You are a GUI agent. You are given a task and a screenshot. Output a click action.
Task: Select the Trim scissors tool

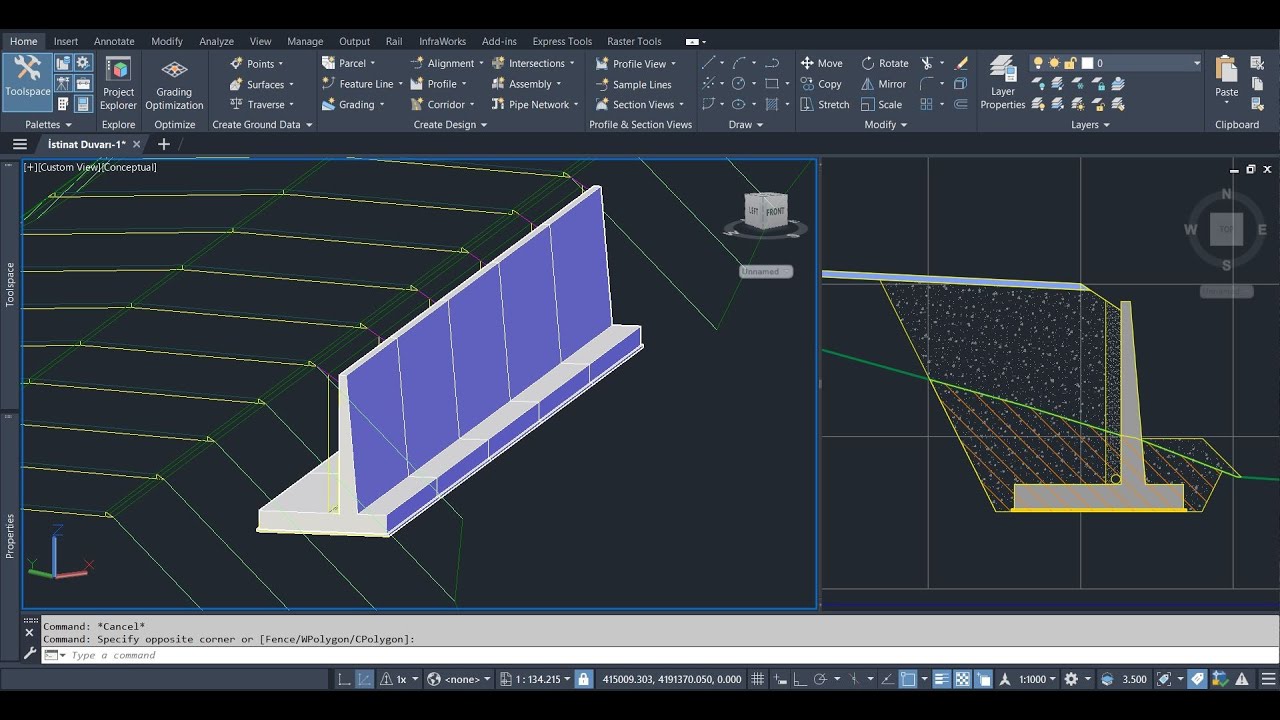pyautogui.click(x=927, y=63)
